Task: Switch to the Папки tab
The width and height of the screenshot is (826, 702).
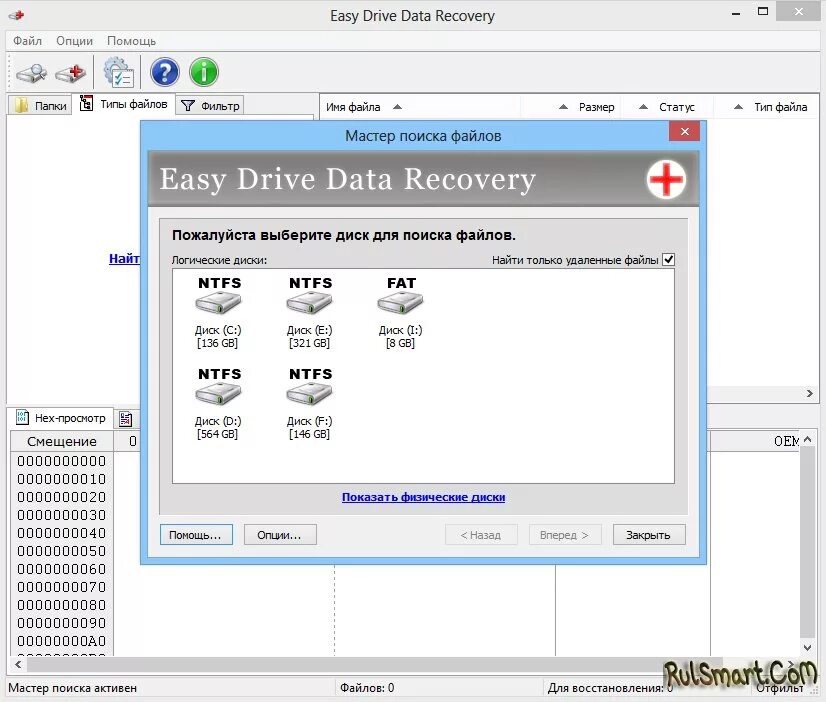Action: click(41, 105)
